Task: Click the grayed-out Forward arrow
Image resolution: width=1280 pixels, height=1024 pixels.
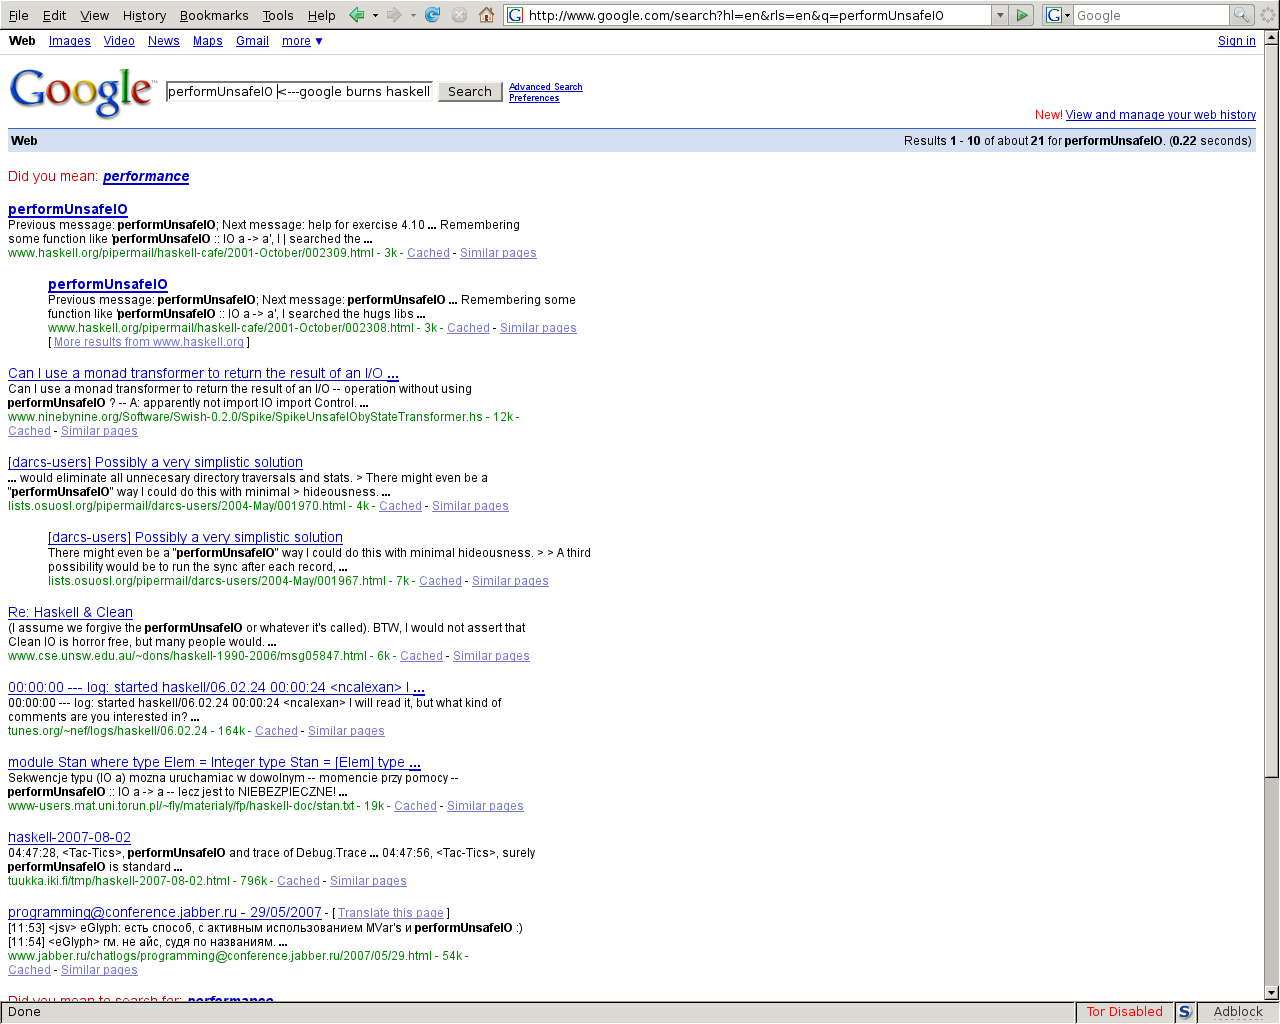Action: [x=394, y=15]
